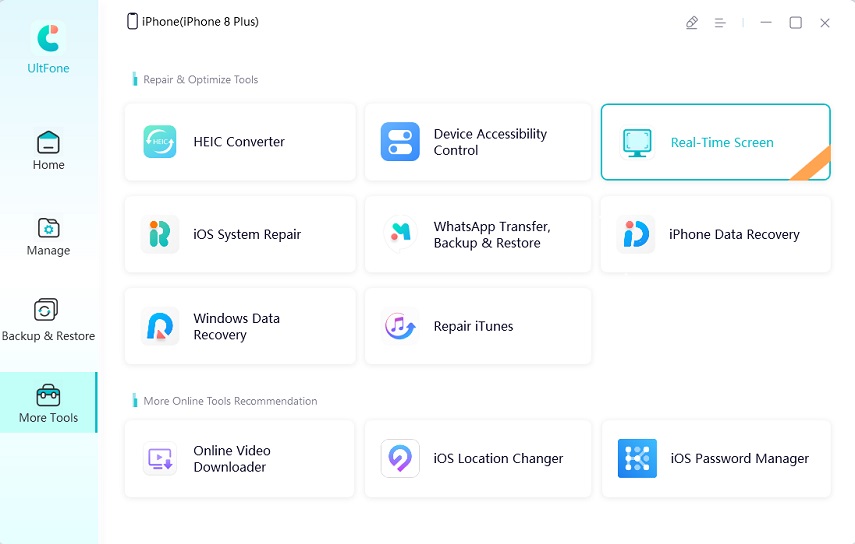Screen dimensions: 855x544
Task: Open the Real-Time Screen label
Action: [x=722, y=142]
